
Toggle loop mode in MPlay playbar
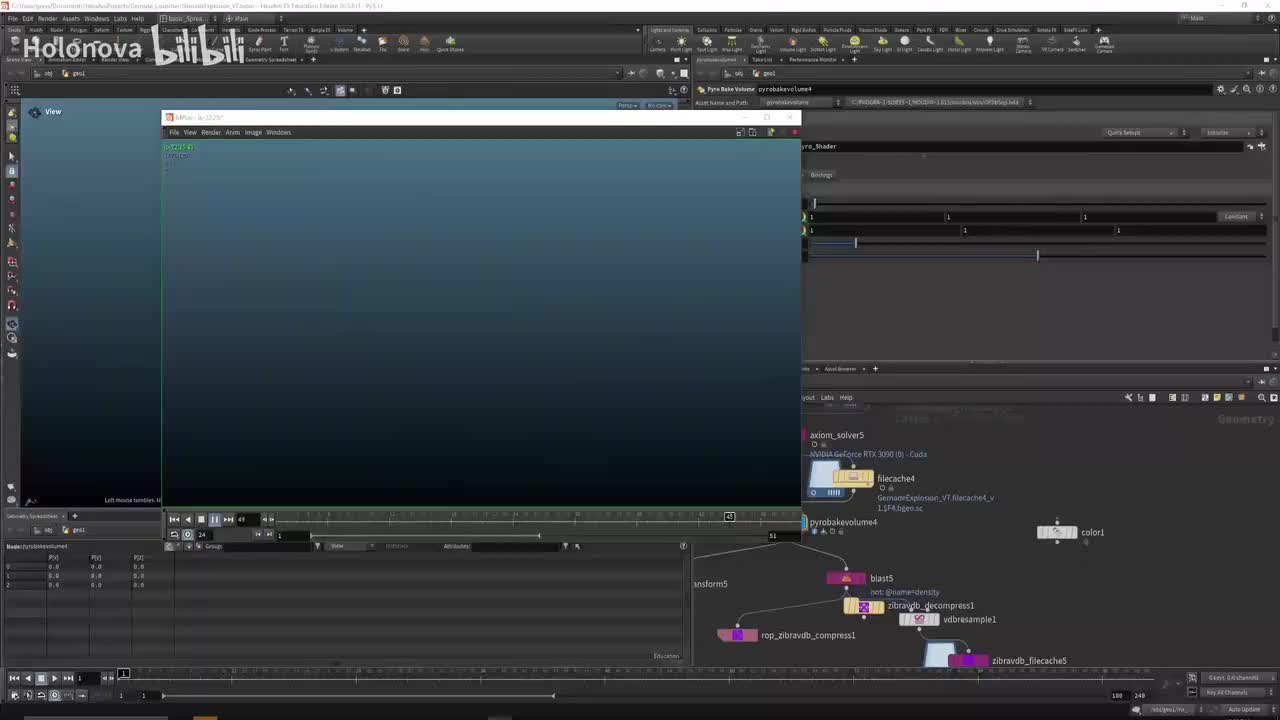click(x=174, y=534)
